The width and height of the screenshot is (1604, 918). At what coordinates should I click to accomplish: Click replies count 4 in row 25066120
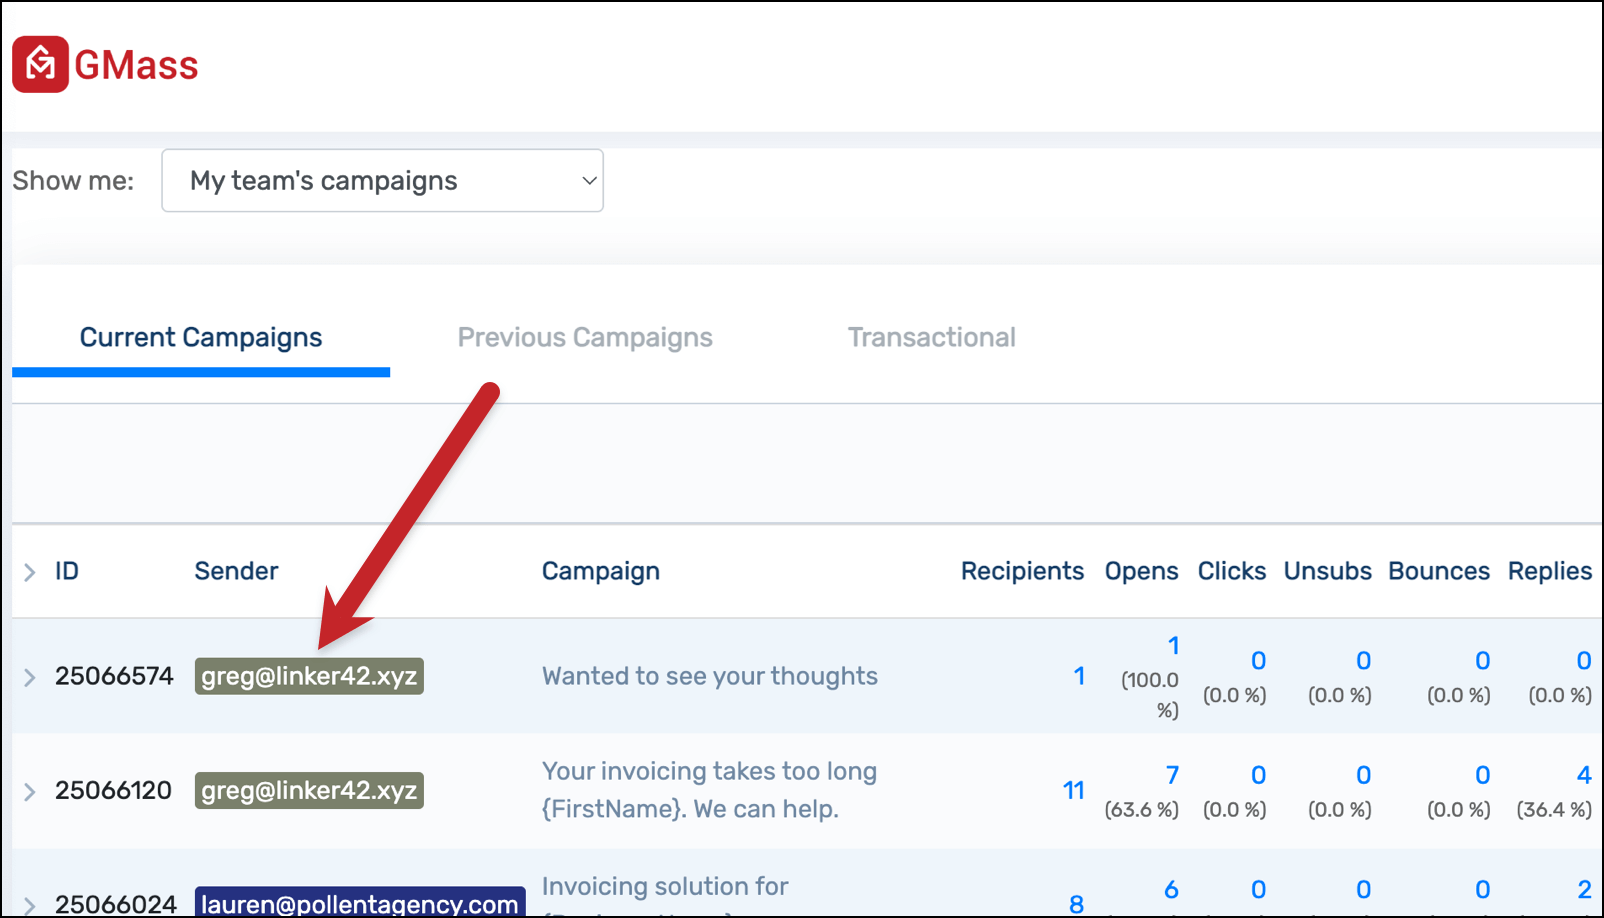1584,775
